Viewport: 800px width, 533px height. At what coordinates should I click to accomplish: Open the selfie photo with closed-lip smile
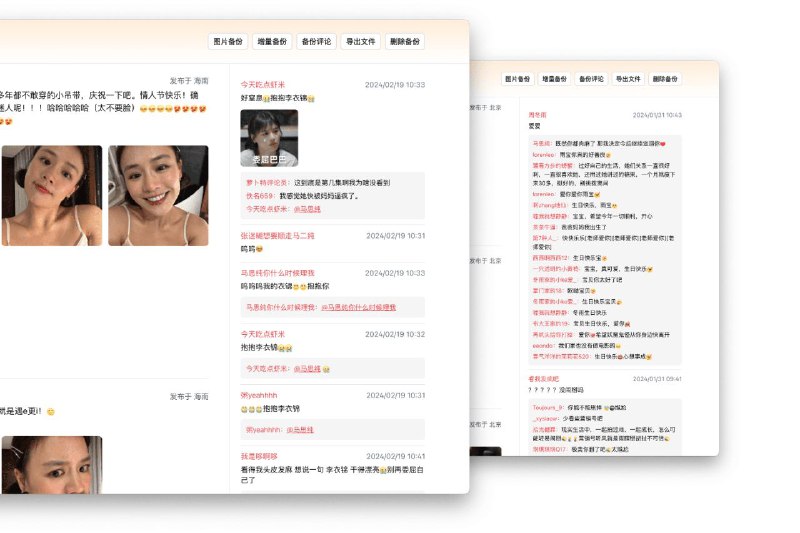tap(52, 195)
